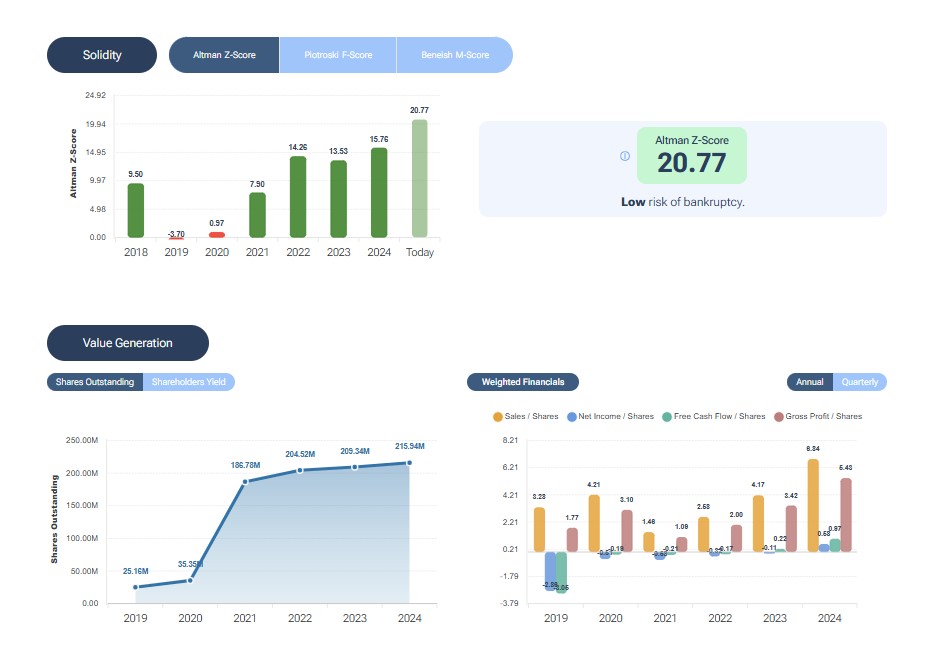Click the info icon beside Altman Z-Score
948x661 pixels.
click(x=625, y=156)
